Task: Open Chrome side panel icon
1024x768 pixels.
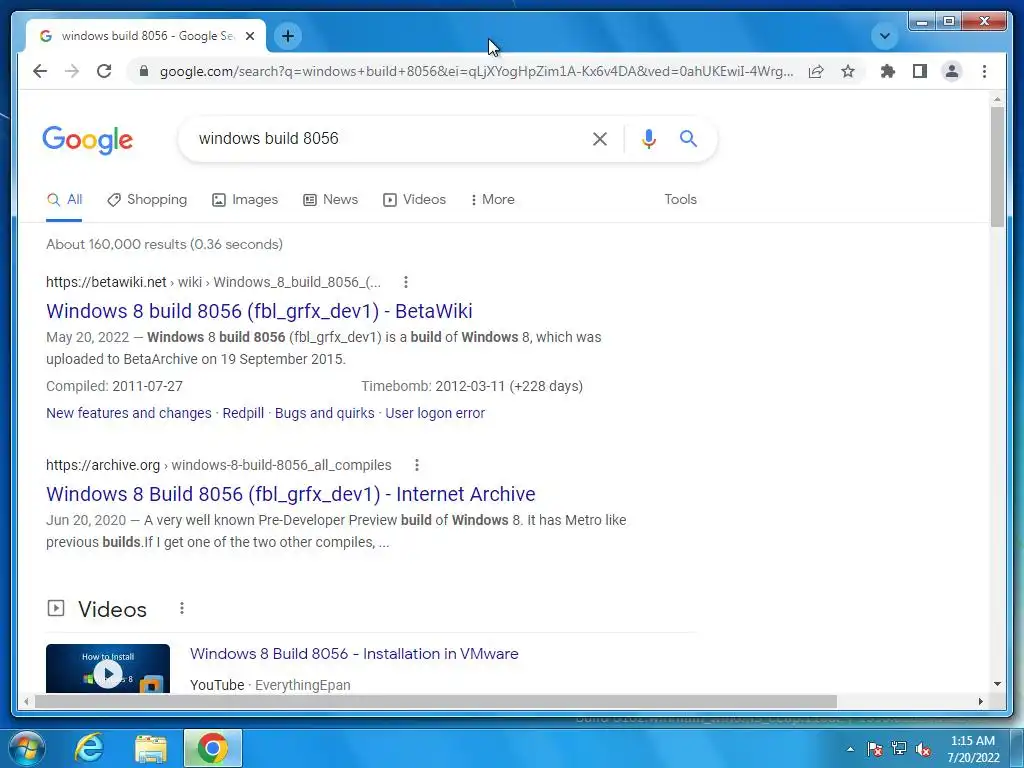Action: pyautogui.click(x=920, y=71)
